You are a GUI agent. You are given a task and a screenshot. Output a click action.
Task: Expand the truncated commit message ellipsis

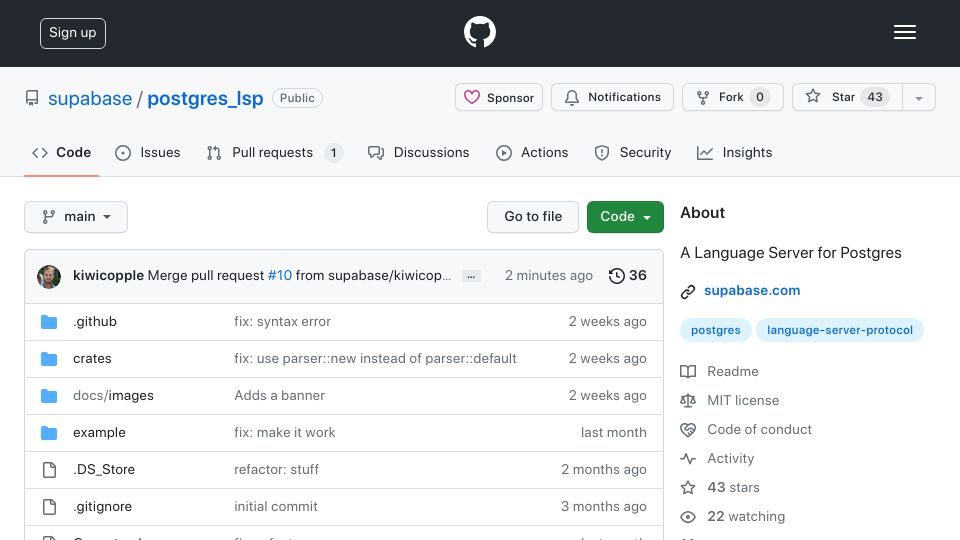[x=471, y=276]
